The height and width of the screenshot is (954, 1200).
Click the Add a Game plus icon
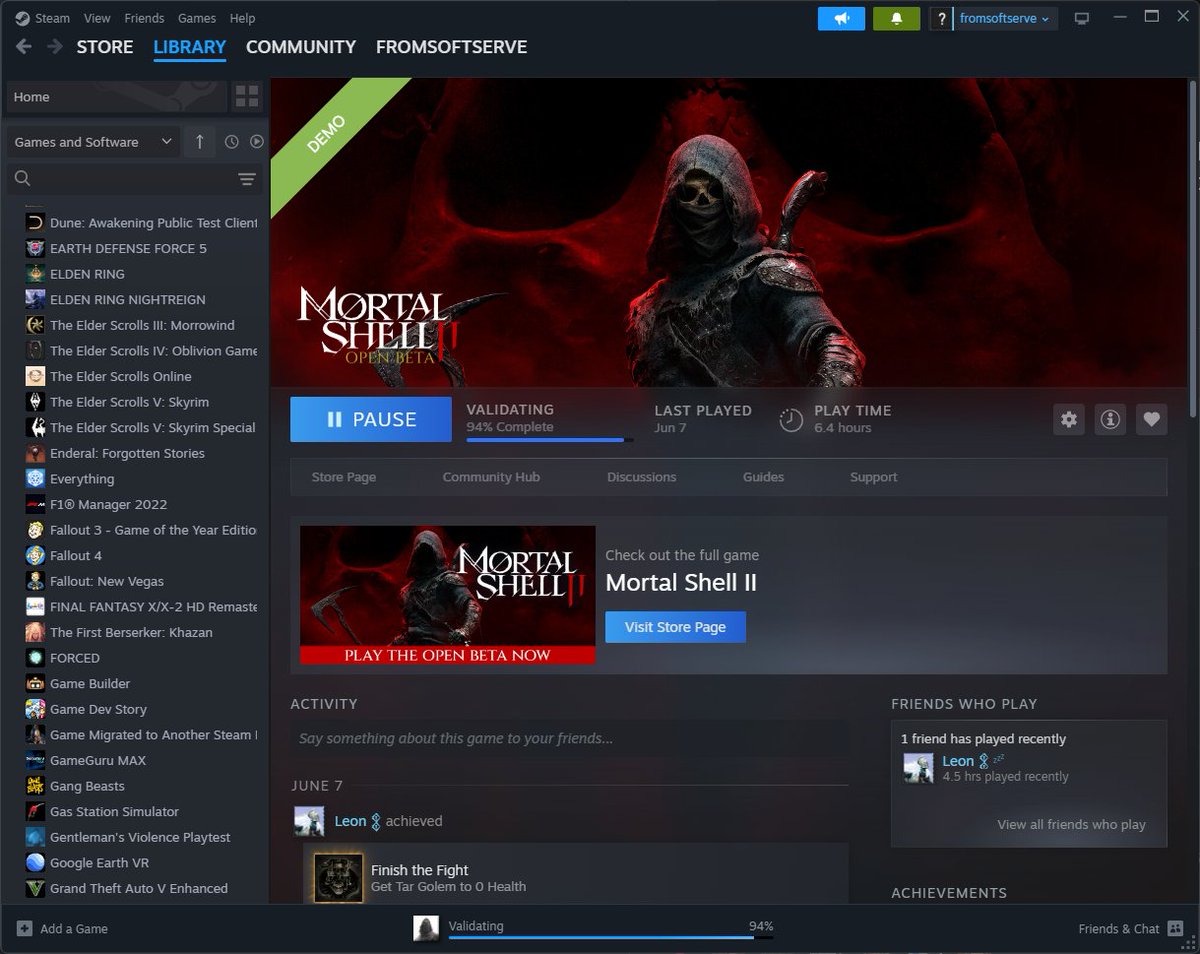click(x=25, y=928)
